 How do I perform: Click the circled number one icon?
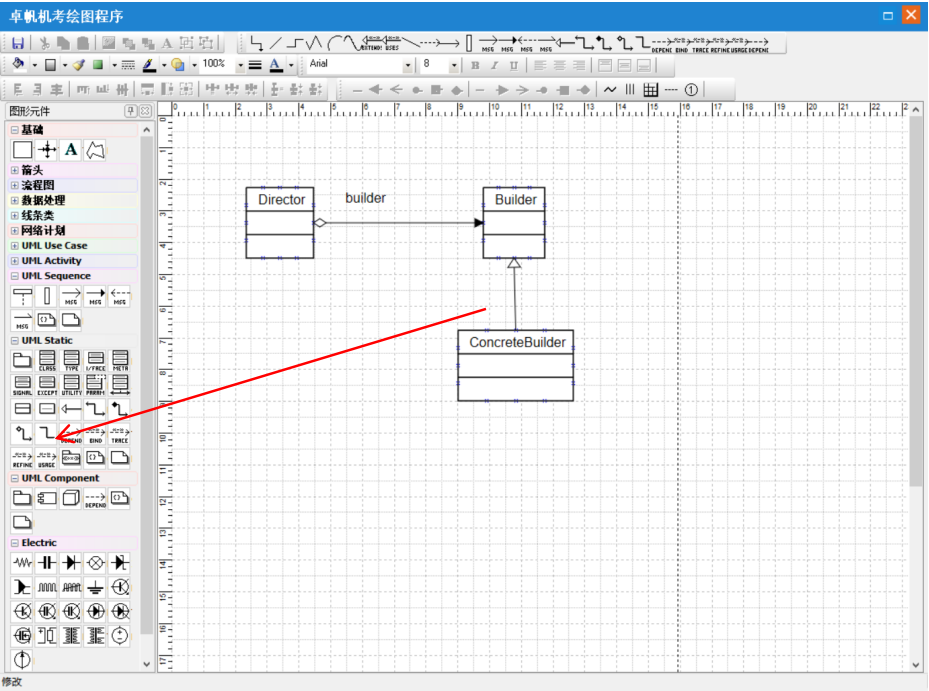691,89
